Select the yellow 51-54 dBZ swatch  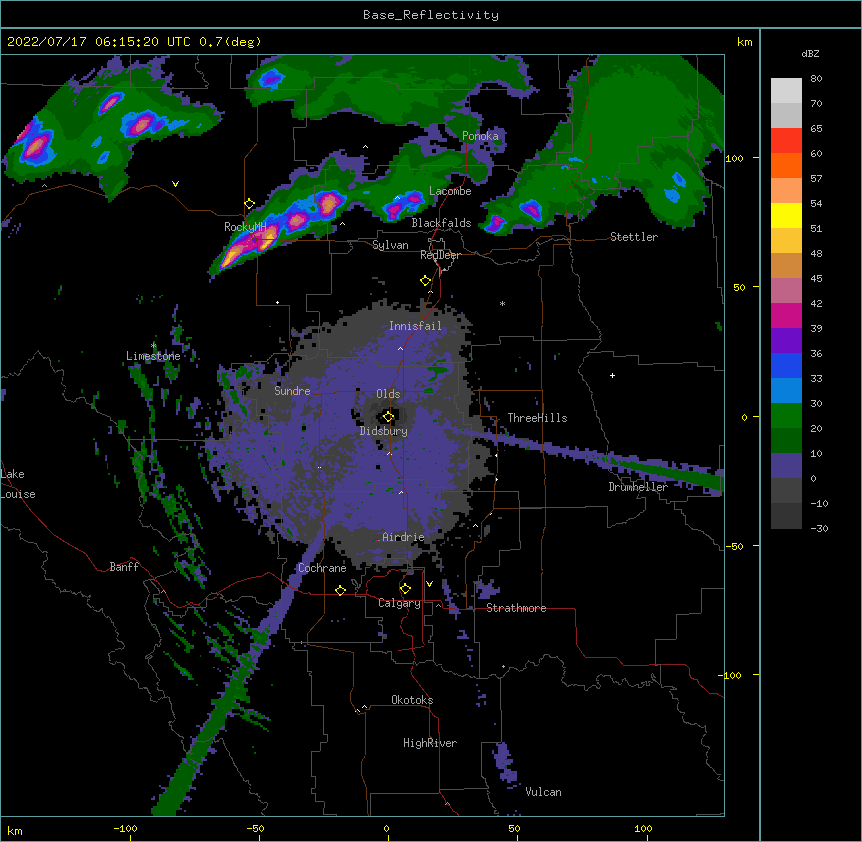tap(786, 215)
